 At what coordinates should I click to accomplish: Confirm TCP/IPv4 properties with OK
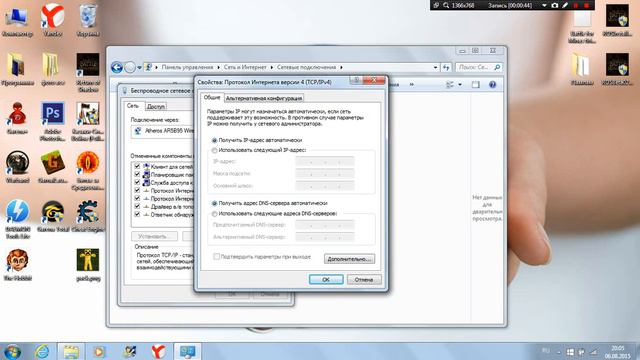[x=326, y=280]
